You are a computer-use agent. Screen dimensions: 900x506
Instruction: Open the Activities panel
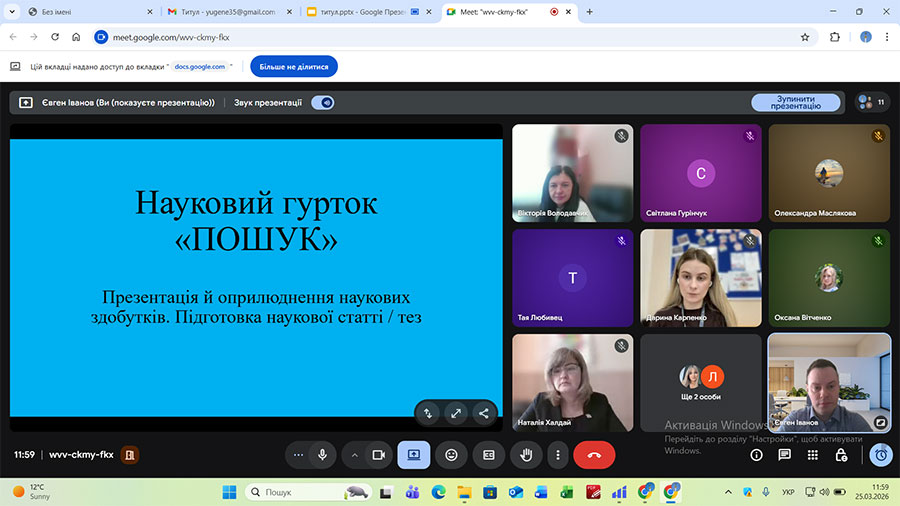(812, 455)
